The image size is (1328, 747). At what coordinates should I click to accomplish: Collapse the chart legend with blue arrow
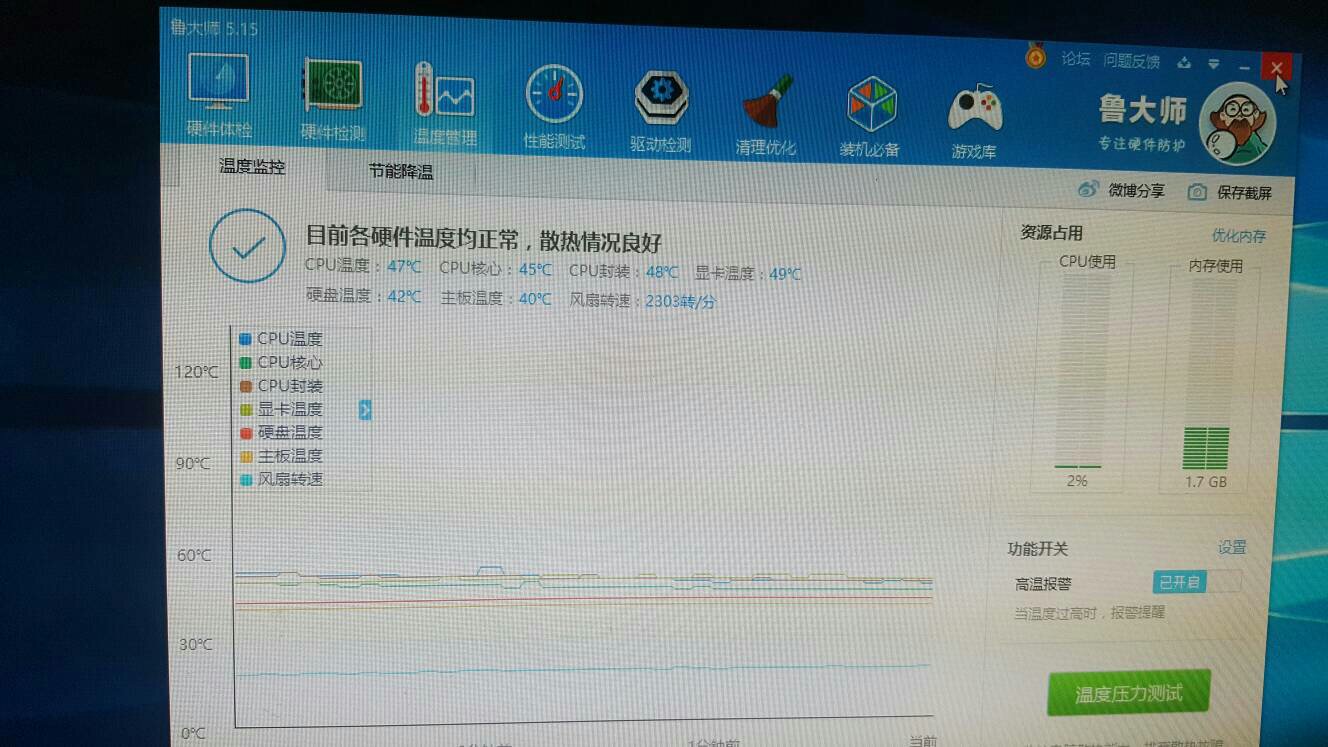pyautogui.click(x=365, y=409)
